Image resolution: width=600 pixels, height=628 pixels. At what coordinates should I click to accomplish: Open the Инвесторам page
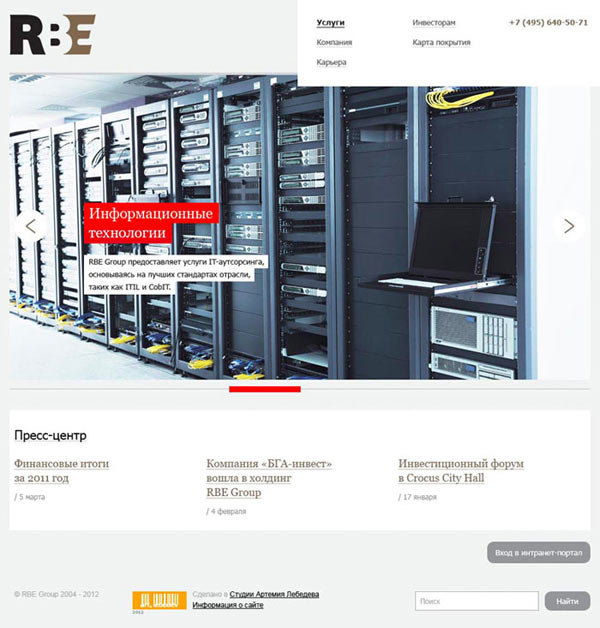pos(434,22)
